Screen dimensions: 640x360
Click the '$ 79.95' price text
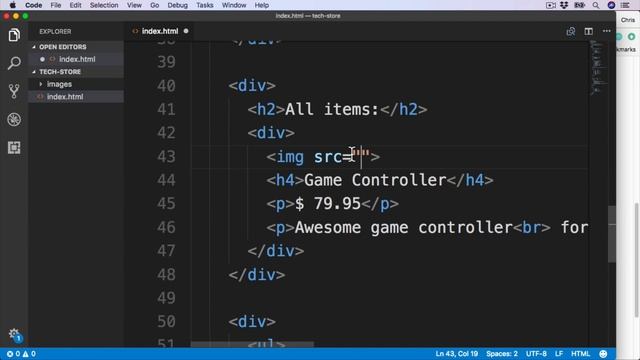pyautogui.click(x=328, y=204)
